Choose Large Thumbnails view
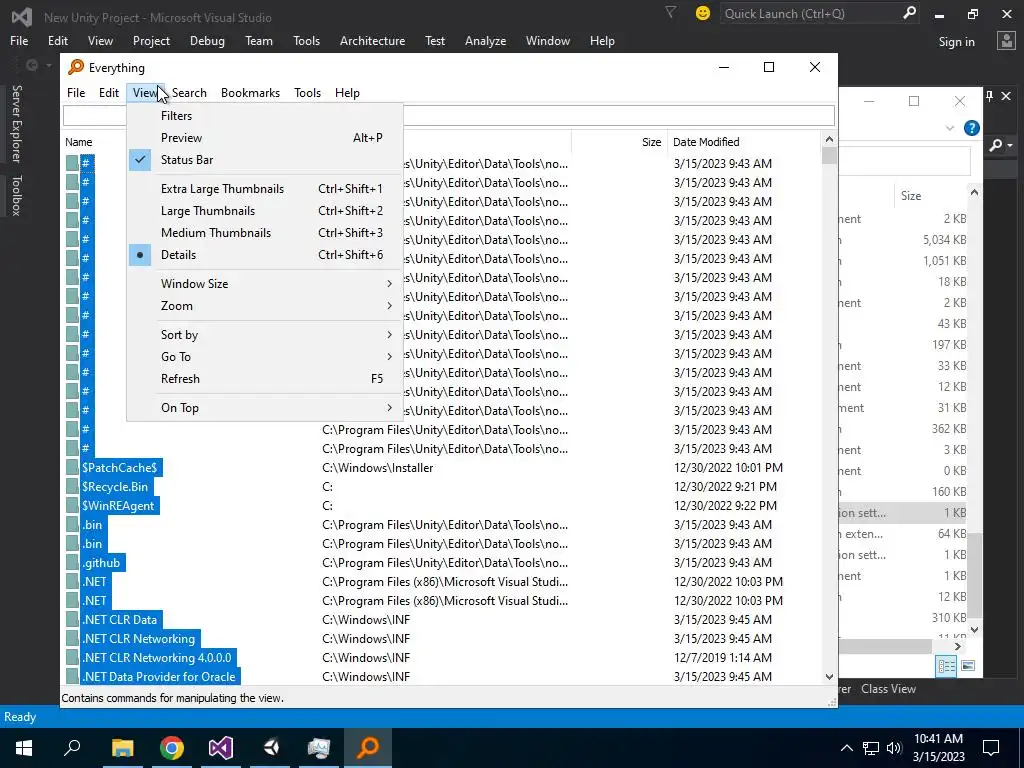1024x768 pixels. pos(264,211)
